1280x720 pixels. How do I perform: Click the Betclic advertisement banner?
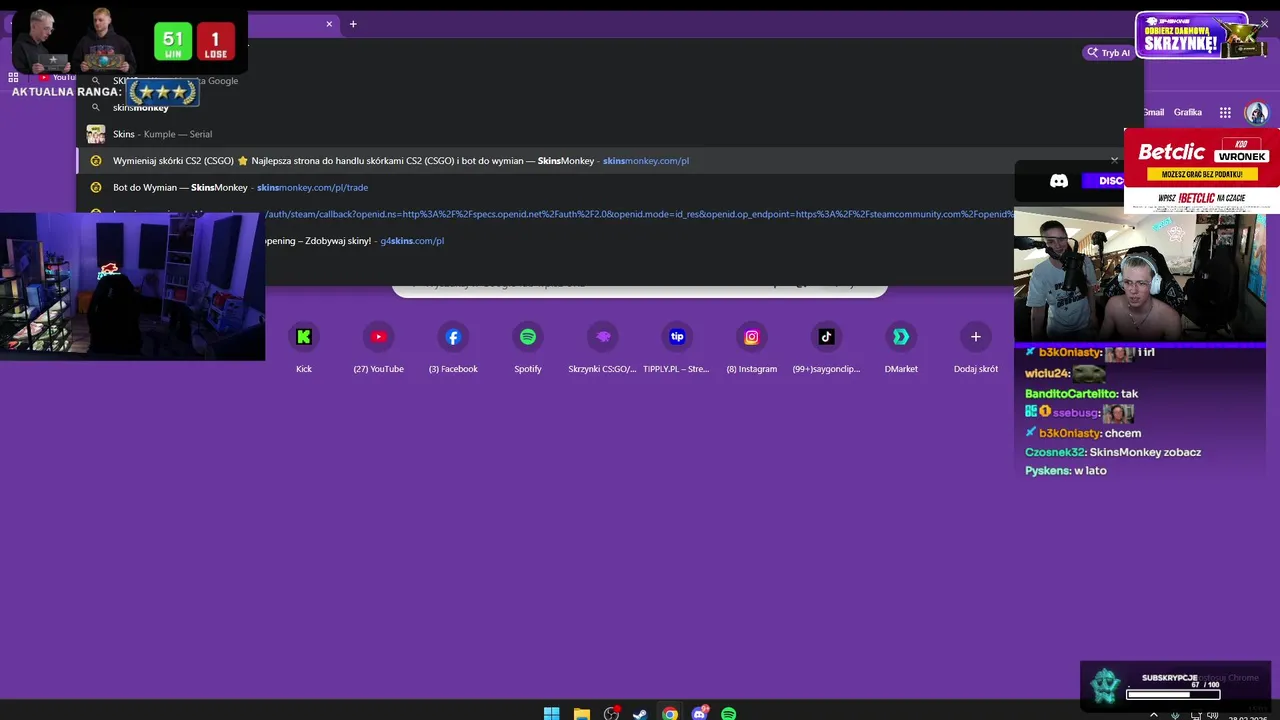point(1202,170)
